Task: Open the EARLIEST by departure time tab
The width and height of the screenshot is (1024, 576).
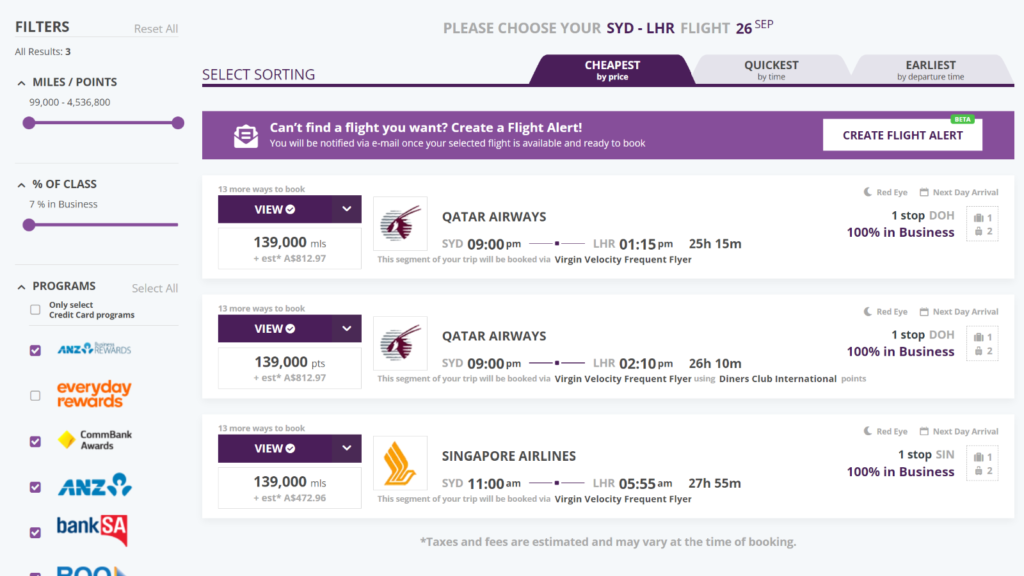Action: [x=931, y=71]
